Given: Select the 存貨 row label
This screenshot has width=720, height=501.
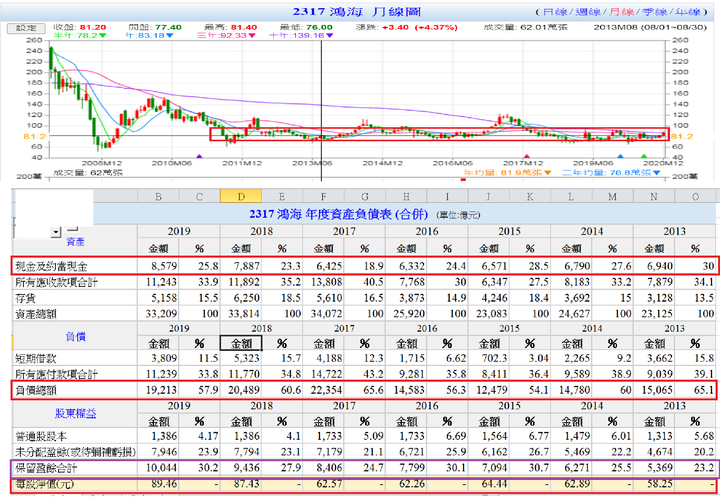Looking at the screenshot, I should coord(25,298).
